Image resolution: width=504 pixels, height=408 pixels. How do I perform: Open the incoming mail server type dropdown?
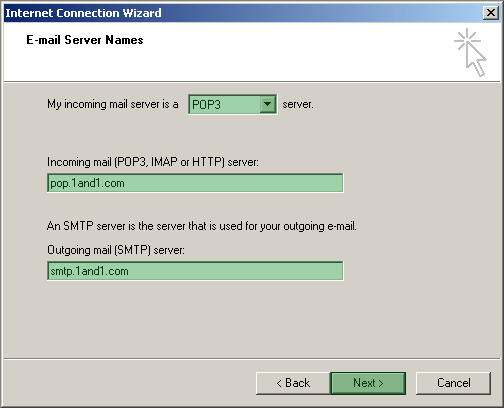[232, 105]
